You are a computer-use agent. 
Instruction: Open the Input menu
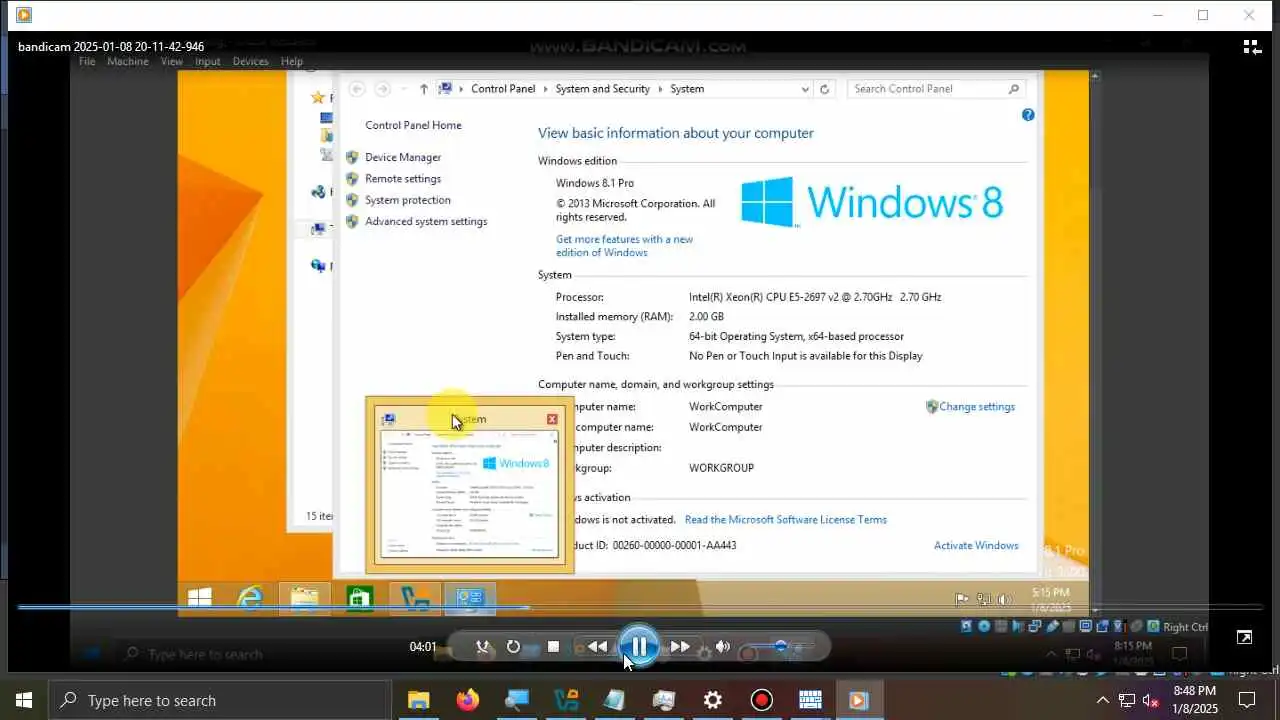click(208, 61)
